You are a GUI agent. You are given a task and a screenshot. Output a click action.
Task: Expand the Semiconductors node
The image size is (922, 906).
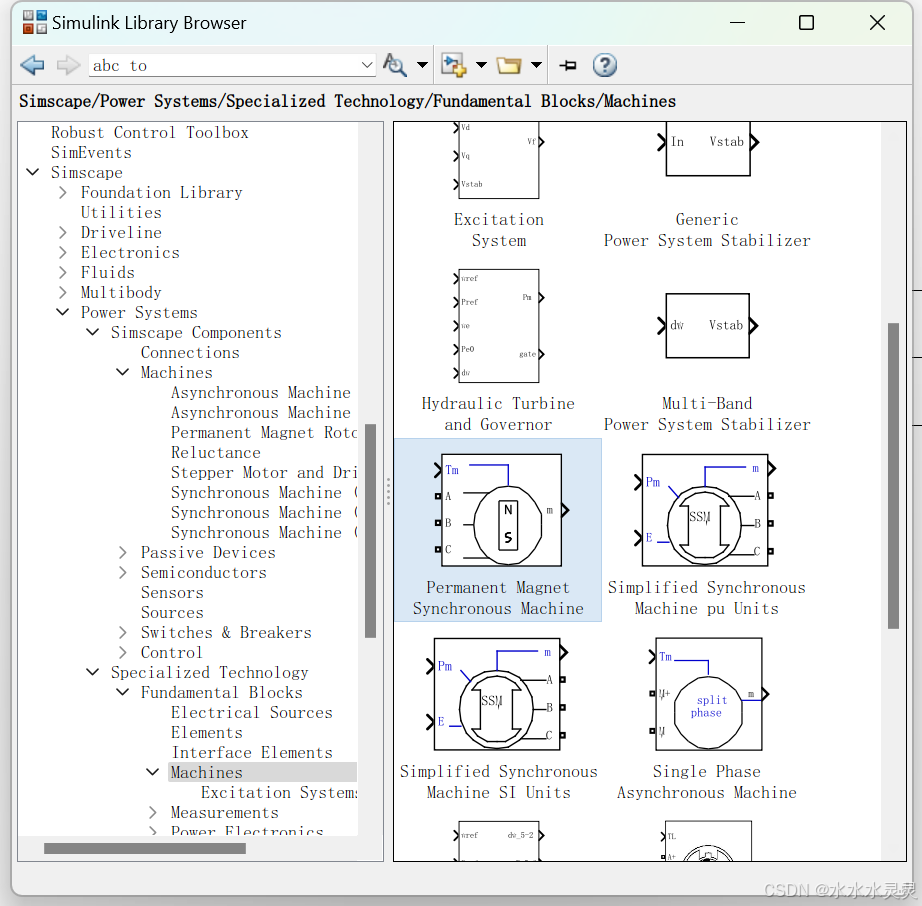(122, 572)
